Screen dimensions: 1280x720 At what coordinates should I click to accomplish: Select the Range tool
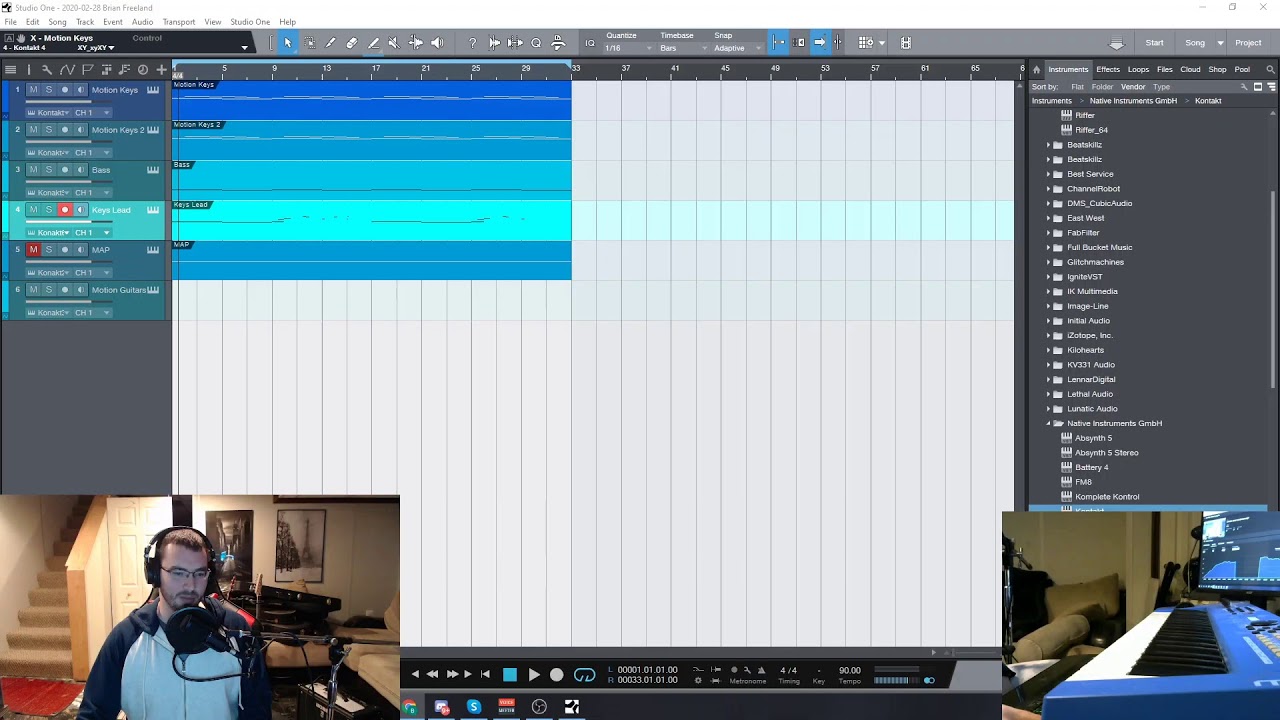[x=310, y=43]
